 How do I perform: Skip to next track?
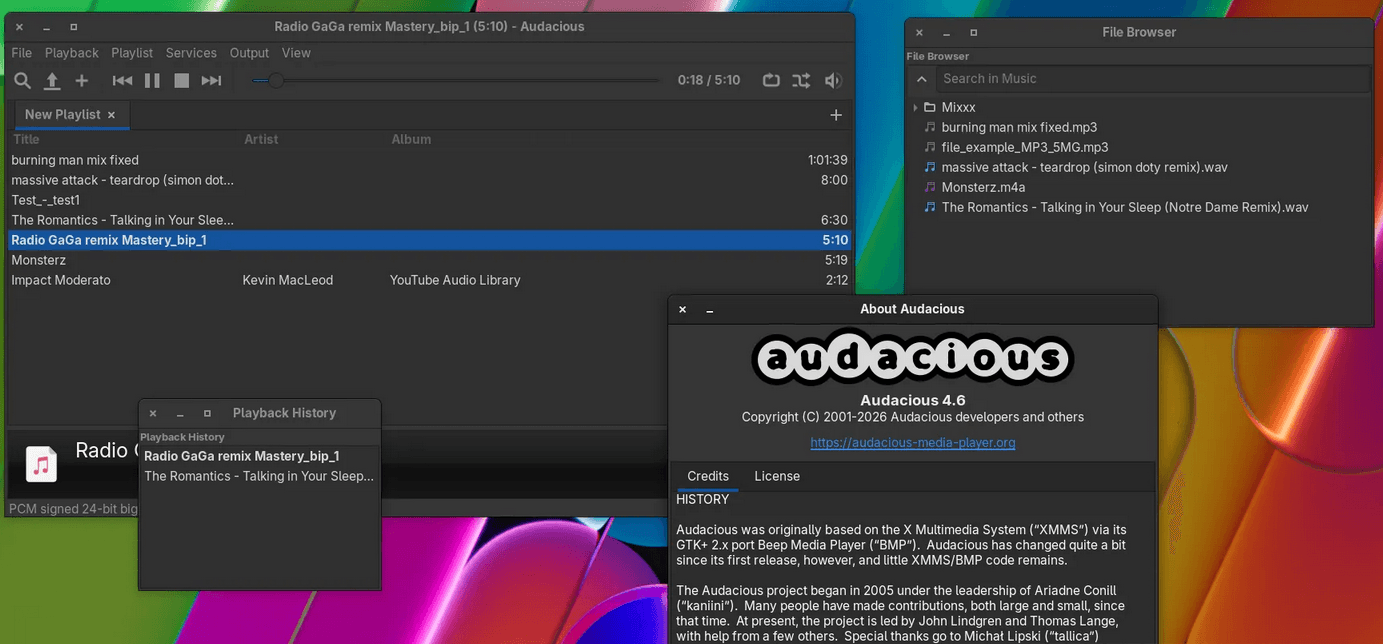211,81
